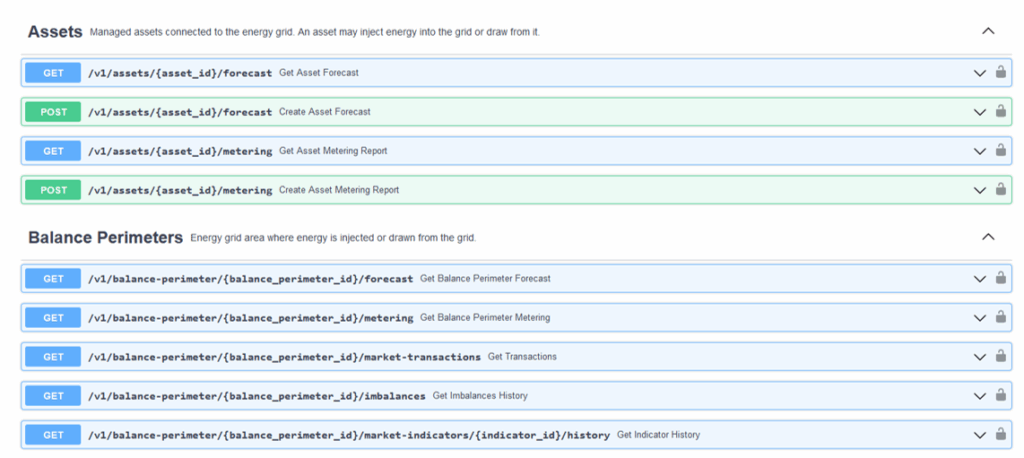The image size is (1024, 458).
Task: Expand Create Asset Metering Report chevron
Action: (980, 191)
